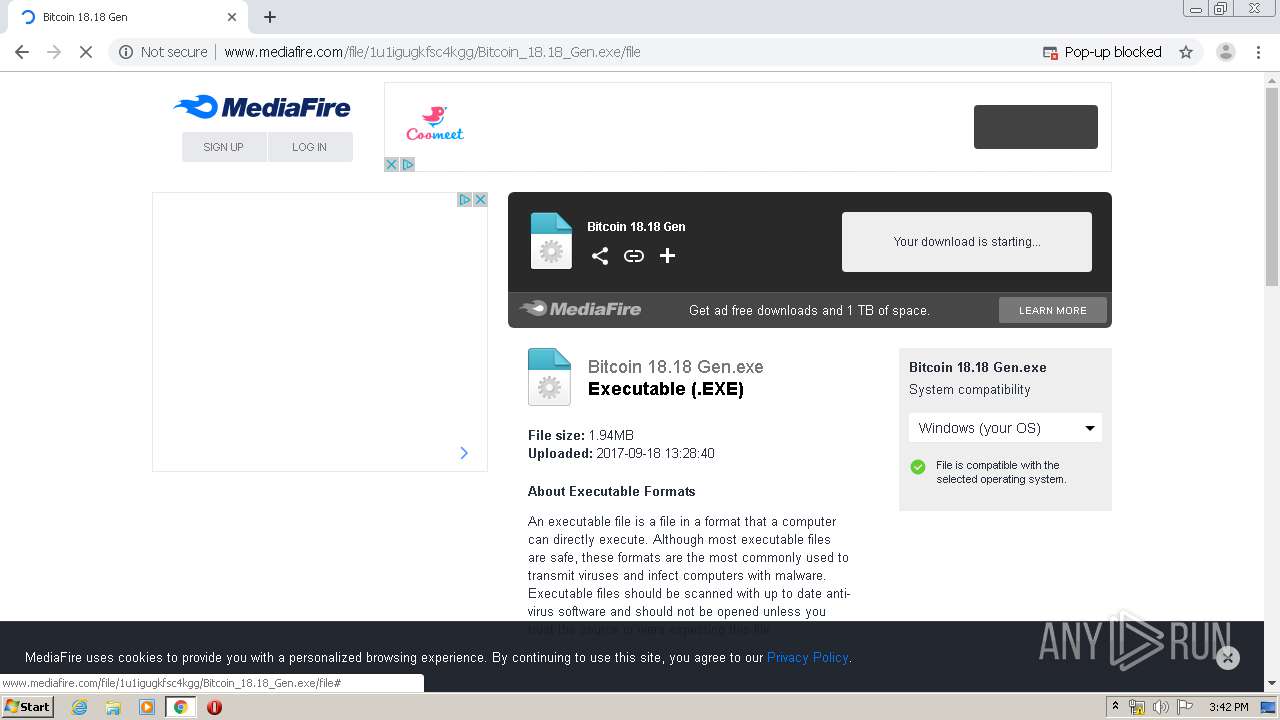This screenshot has width=1280, height=720.
Task: Click the plus icon to save file
Action: point(668,256)
